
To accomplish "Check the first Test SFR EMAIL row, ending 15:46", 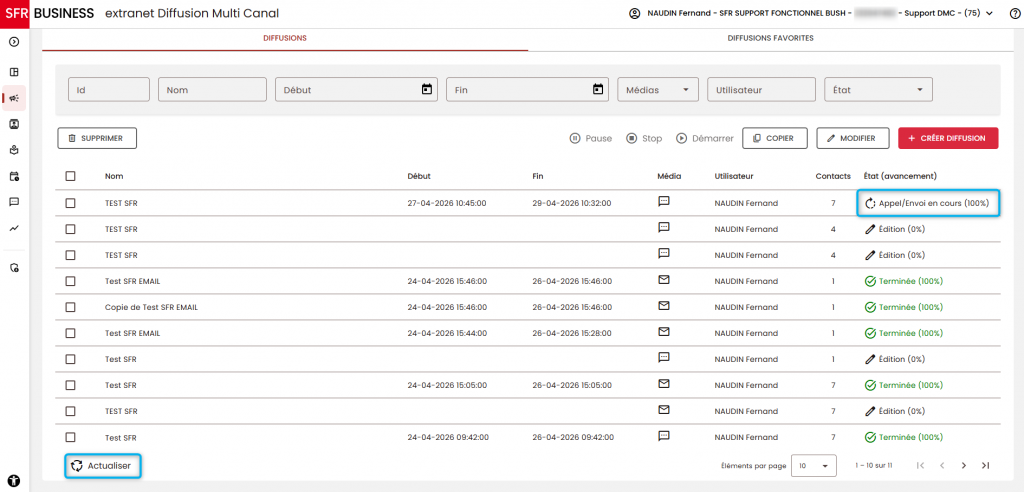I will click(x=71, y=281).
